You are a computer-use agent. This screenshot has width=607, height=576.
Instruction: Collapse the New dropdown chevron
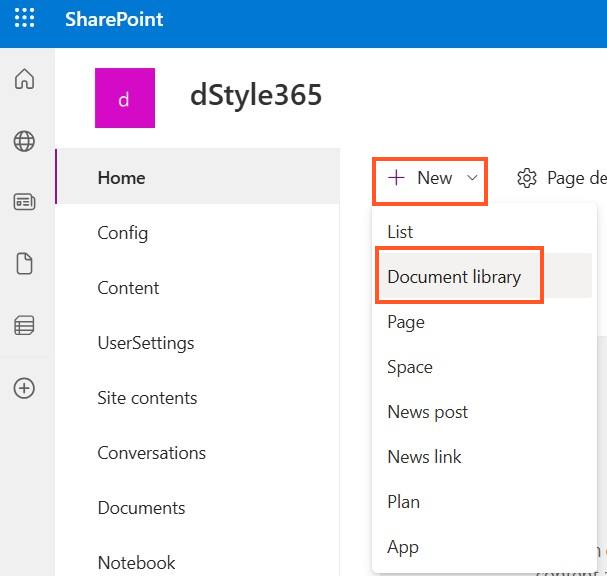472,178
